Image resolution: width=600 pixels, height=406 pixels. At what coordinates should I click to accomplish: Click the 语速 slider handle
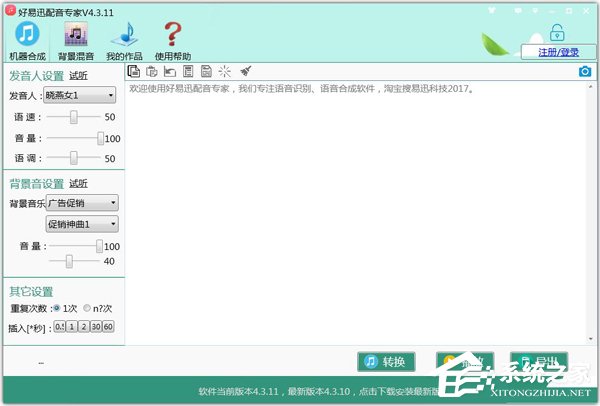[x=73, y=117]
